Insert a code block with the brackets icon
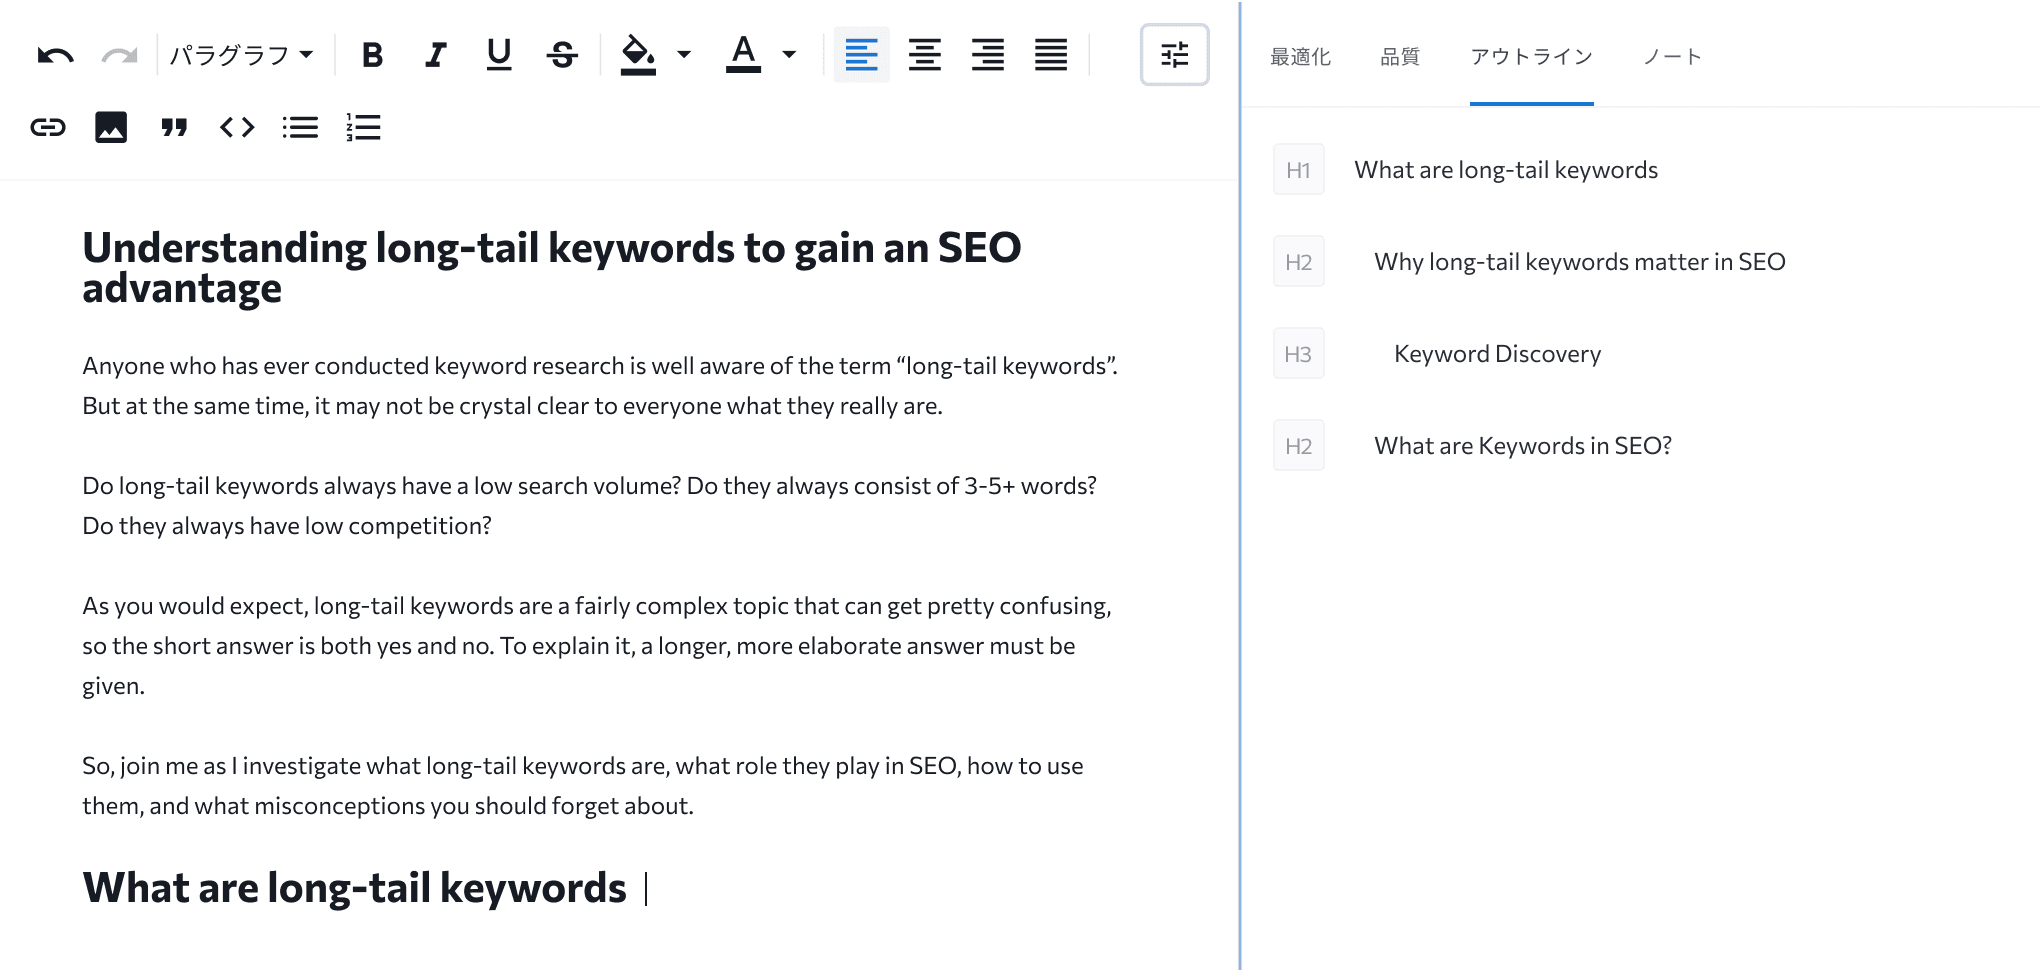The image size is (2040, 970). pos(237,127)
